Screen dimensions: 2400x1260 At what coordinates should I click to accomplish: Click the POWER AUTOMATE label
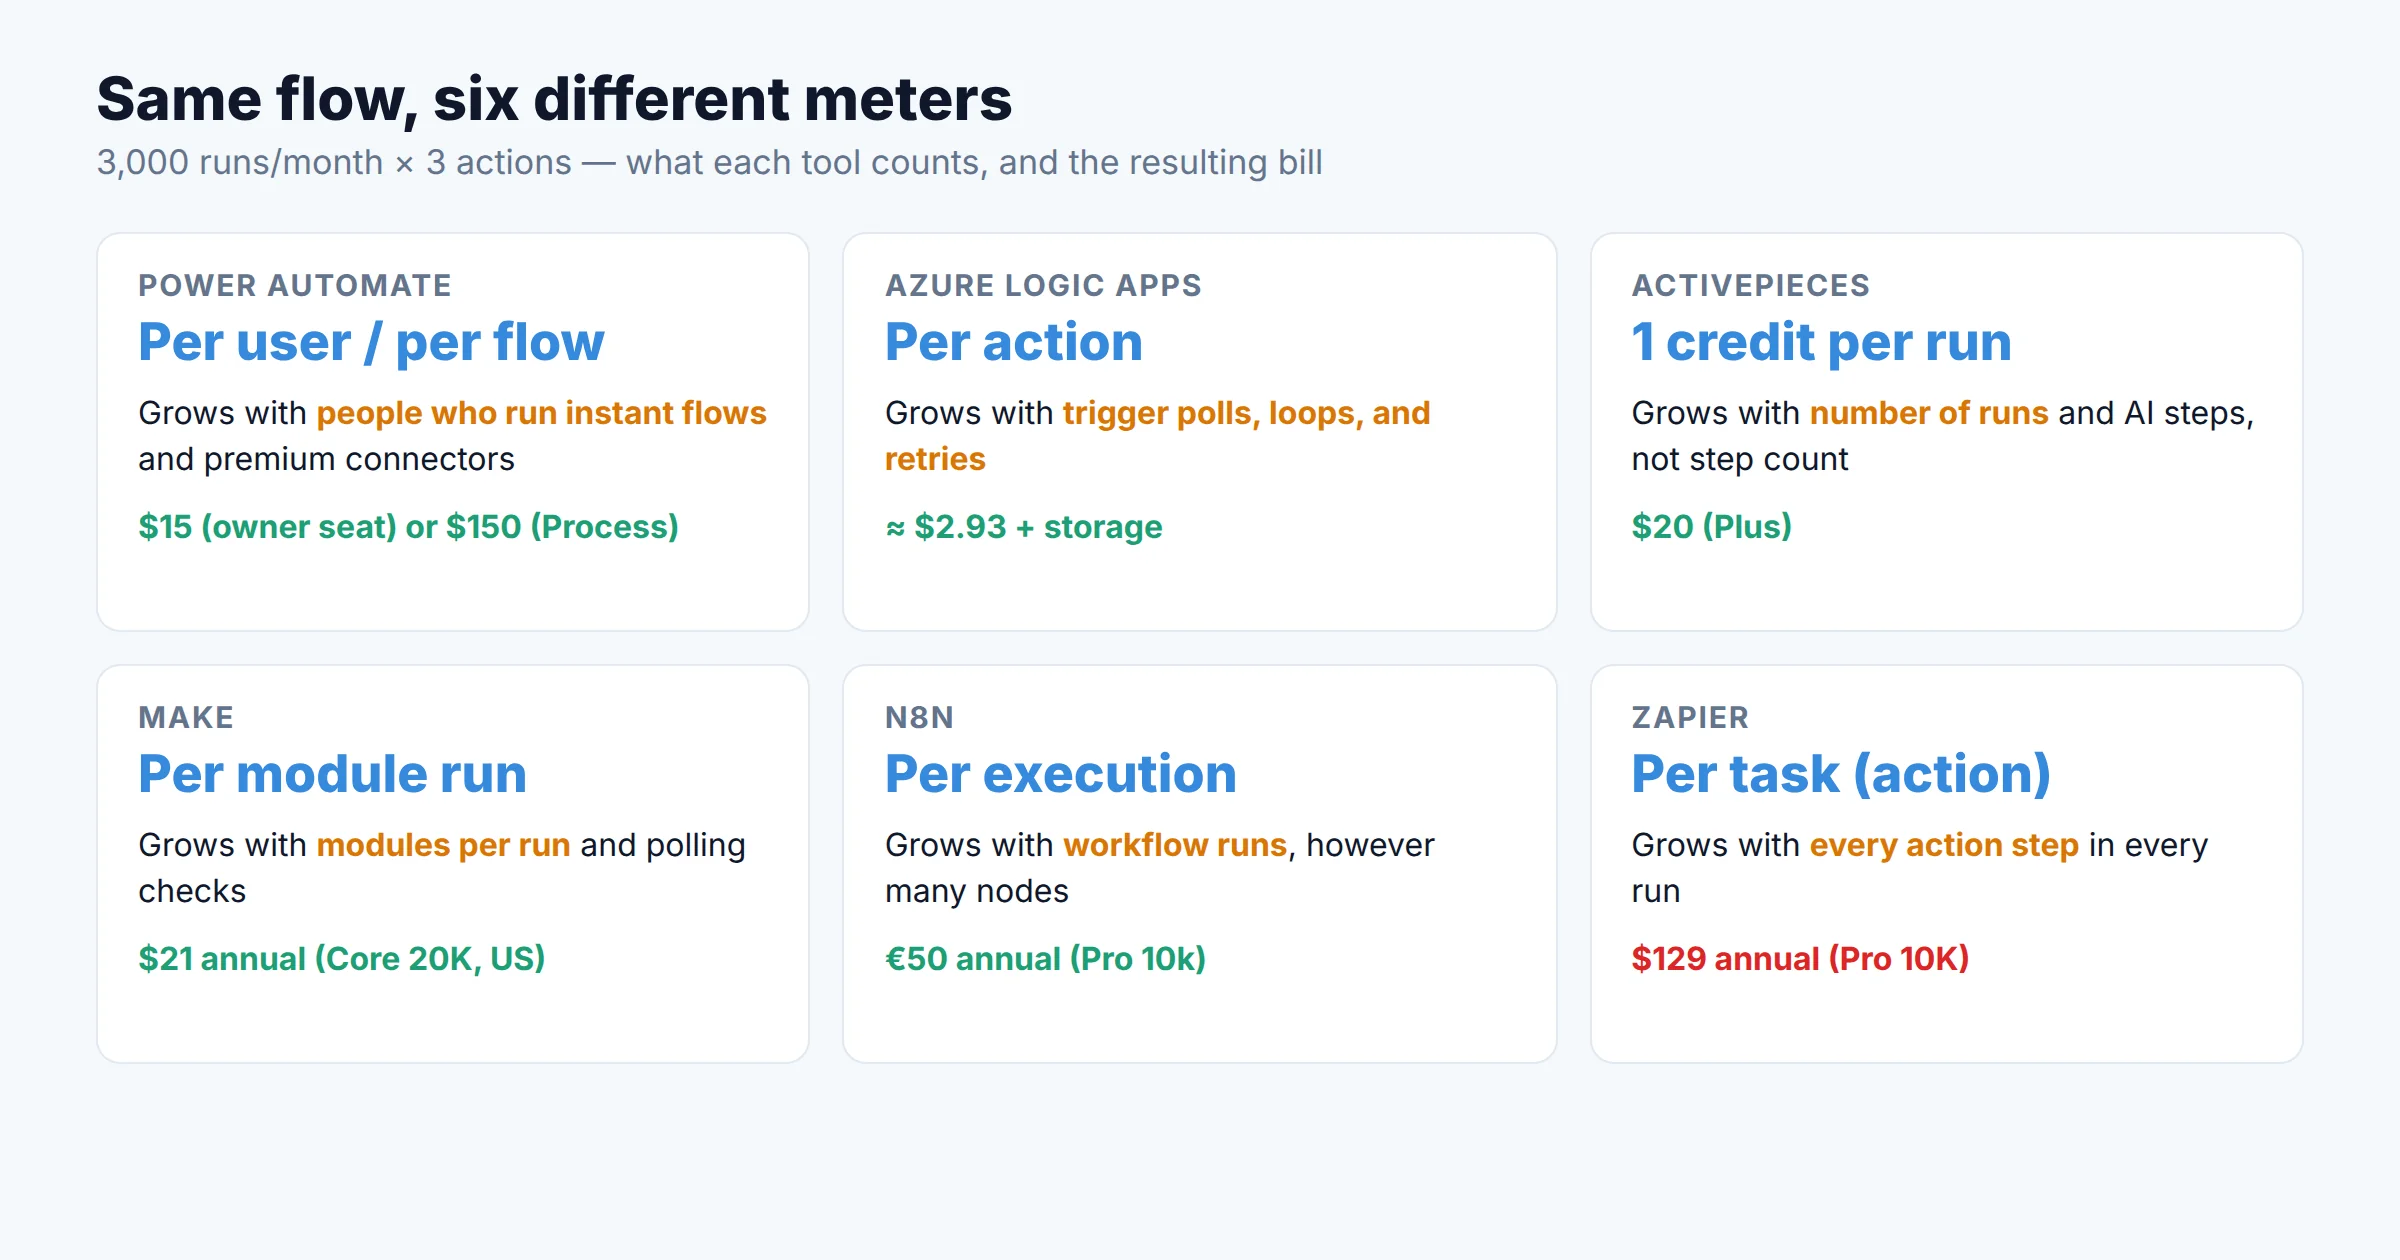[x=295, y=285]
